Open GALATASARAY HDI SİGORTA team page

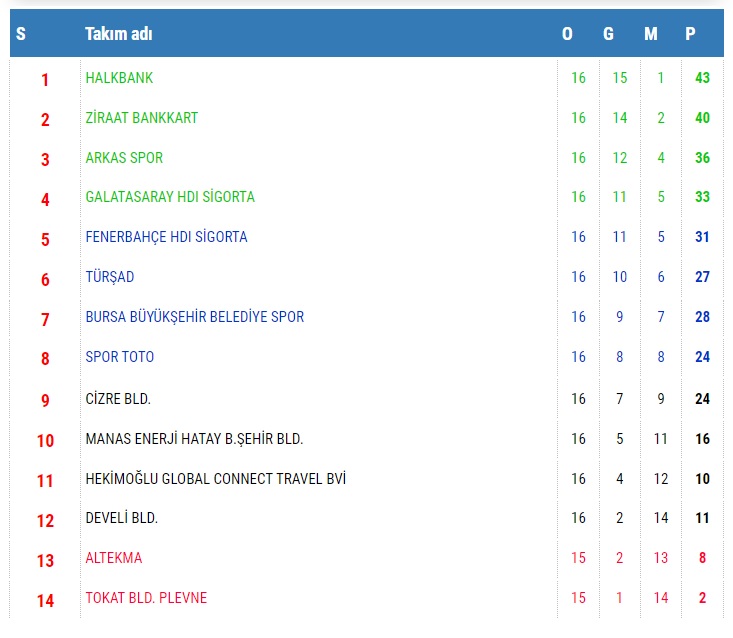coord(170,197)
